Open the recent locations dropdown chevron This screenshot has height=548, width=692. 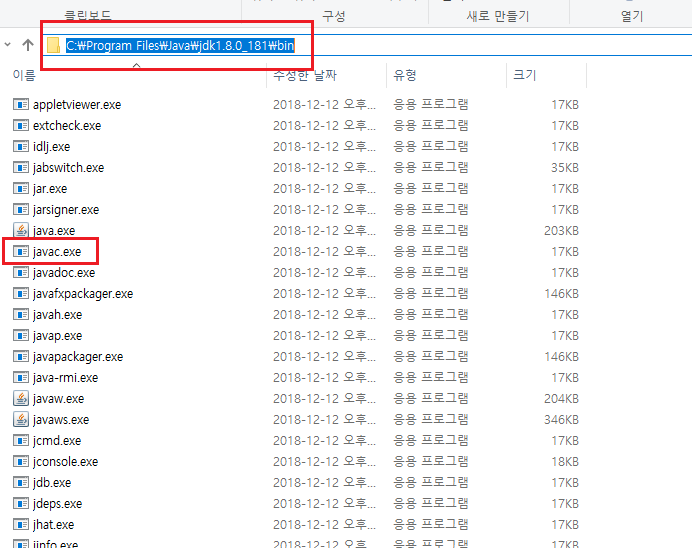click(x=8, y=45)
